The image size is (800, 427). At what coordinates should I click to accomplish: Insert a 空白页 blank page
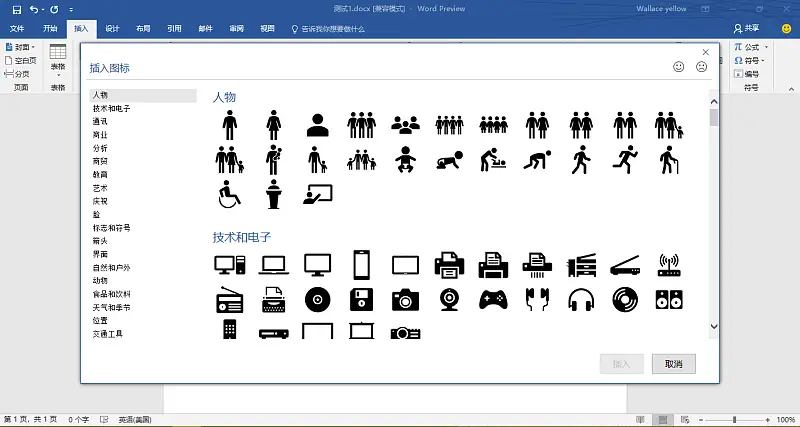pyautogui.click(x=21, y=60)
